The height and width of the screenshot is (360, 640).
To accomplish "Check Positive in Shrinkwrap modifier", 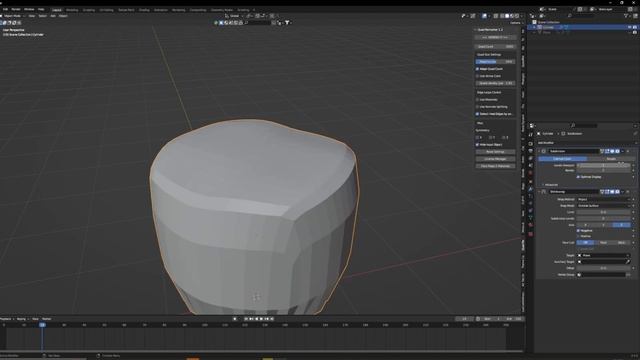I will tap(578, 236).
